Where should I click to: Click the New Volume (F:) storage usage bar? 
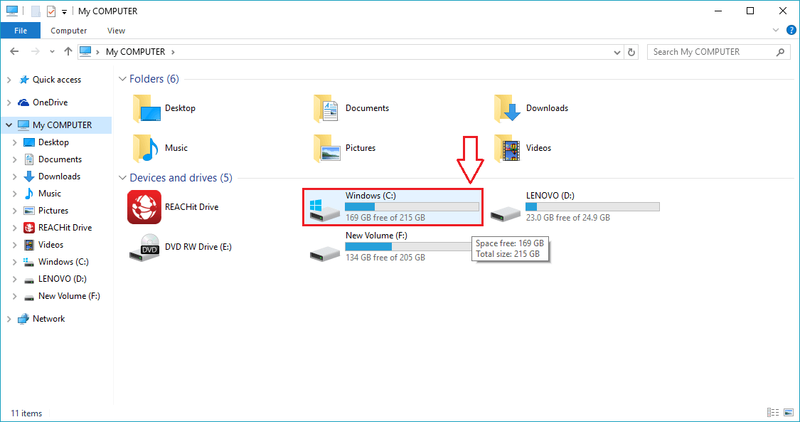click(408, 246)
